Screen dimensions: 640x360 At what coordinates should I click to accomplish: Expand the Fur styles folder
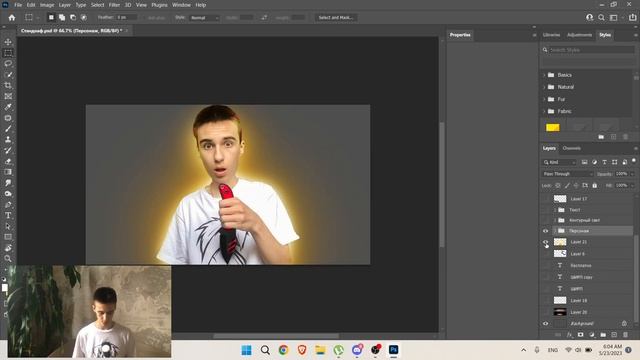(544, 99)
